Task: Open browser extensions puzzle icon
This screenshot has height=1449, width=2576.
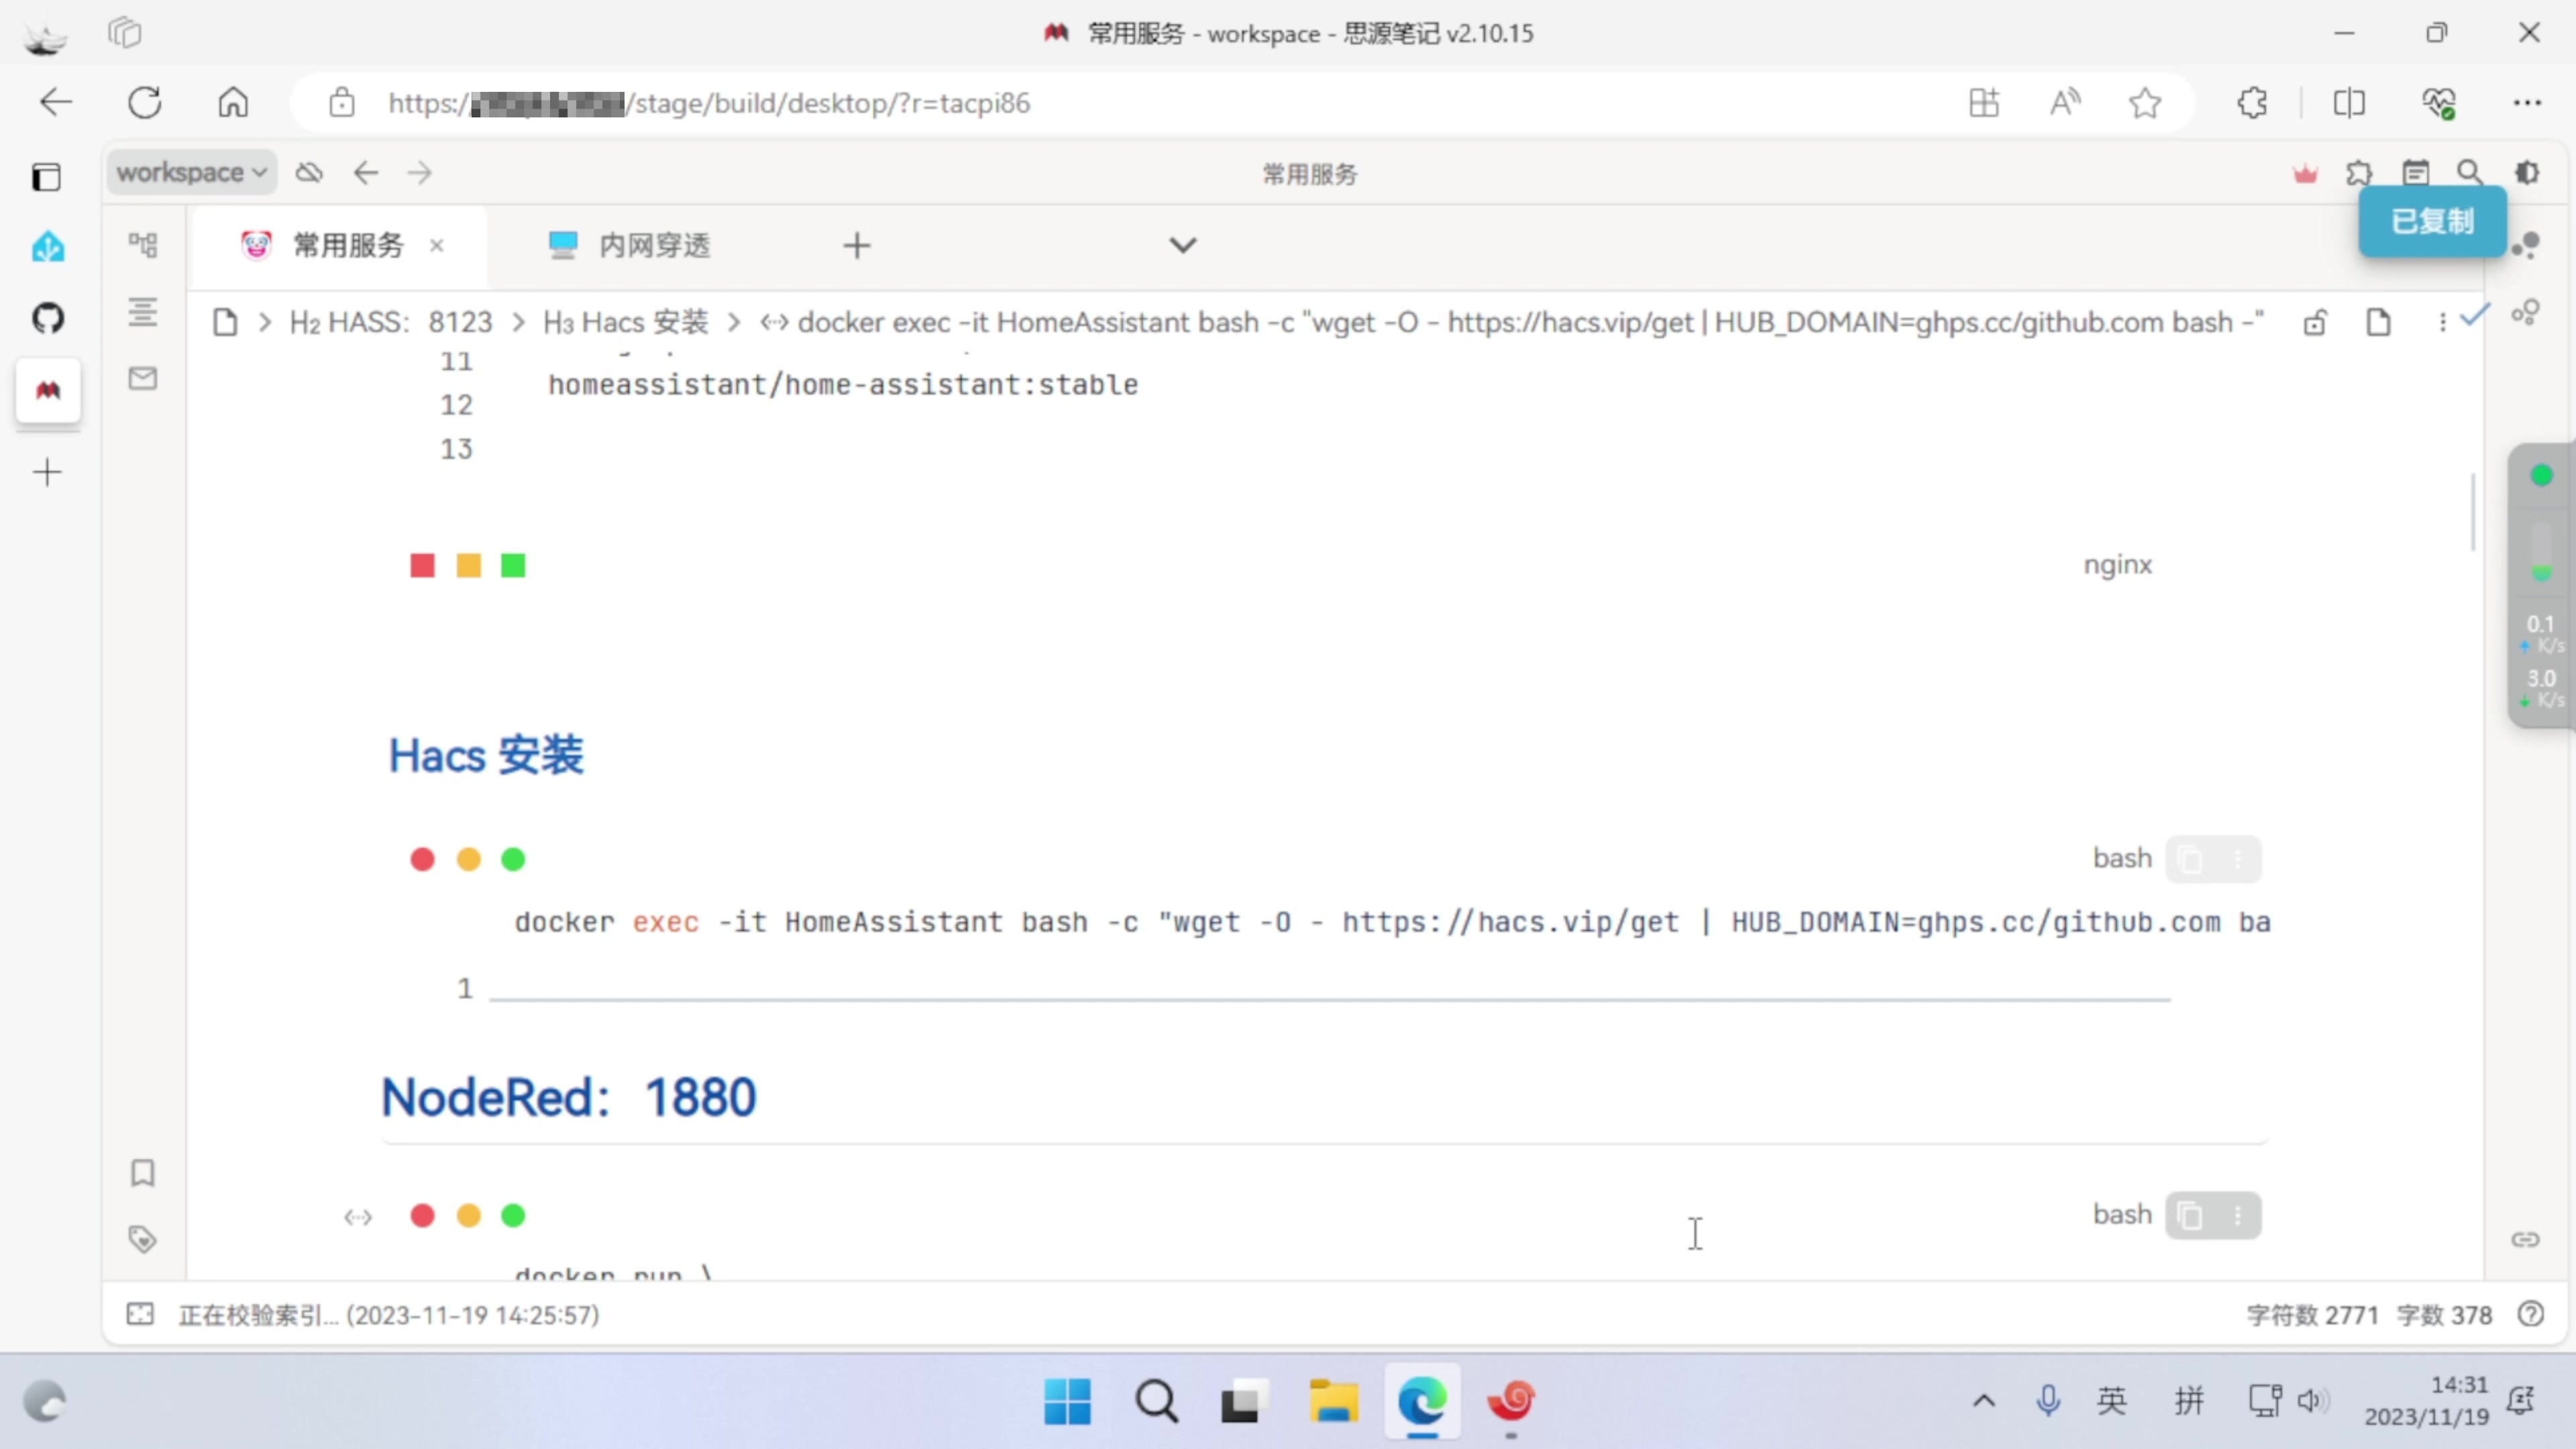Action: pyautogui.click(x=2252, y=103)
